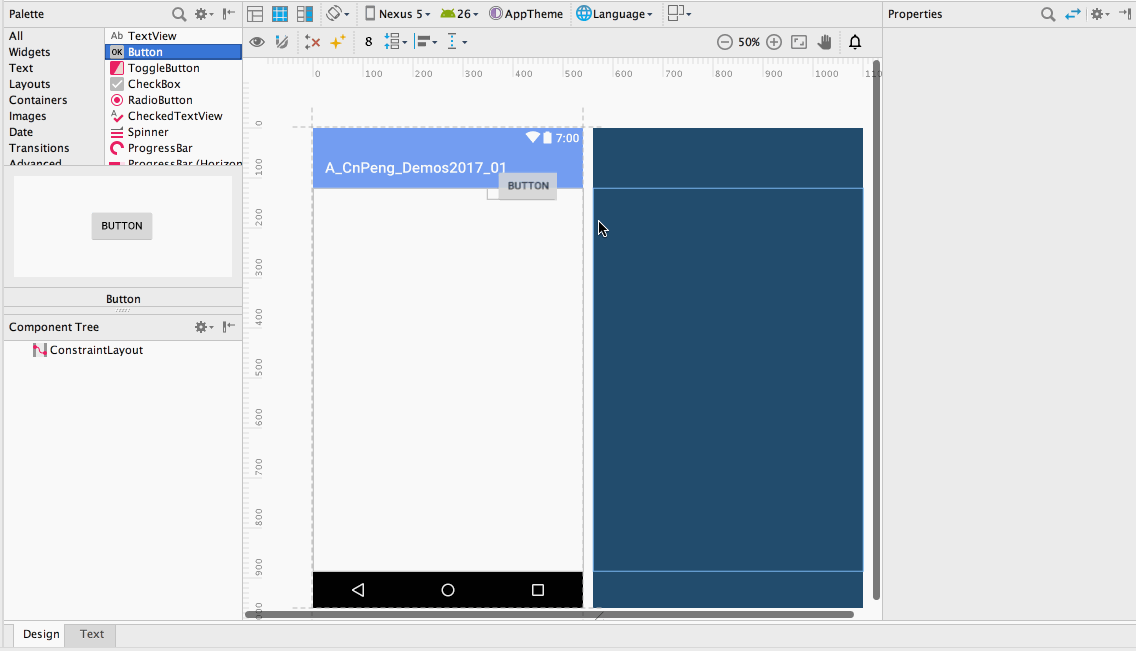Select ConstraintLayout in Component Tree
Image resolution: width=1136 pixels, height=651 pixels.
[88, 350]
